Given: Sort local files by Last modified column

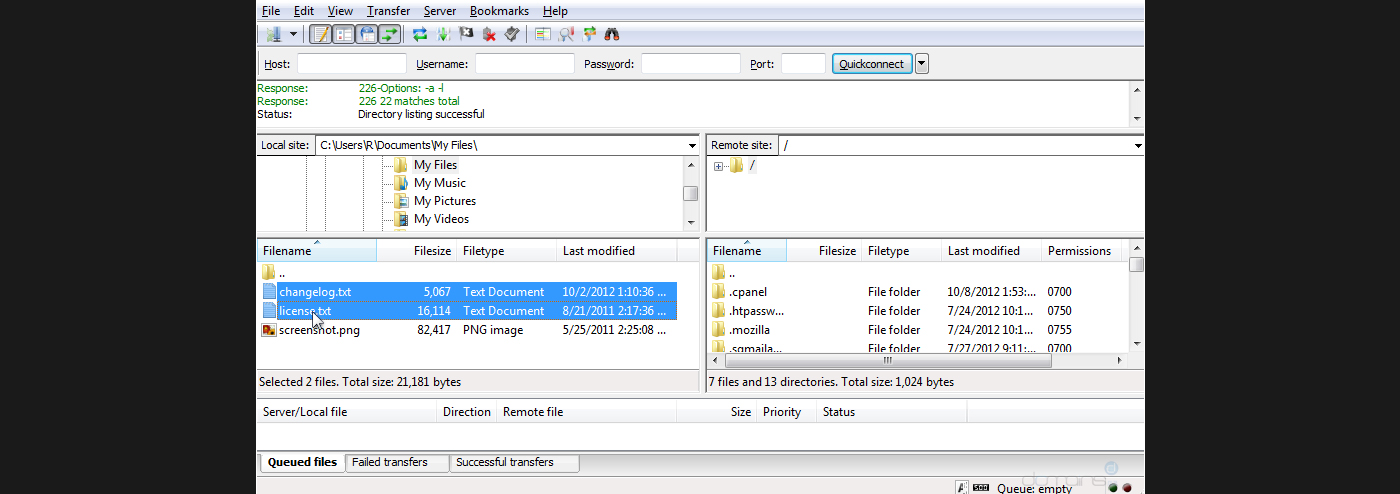Looking at the screenshot, I should (616, 251).
